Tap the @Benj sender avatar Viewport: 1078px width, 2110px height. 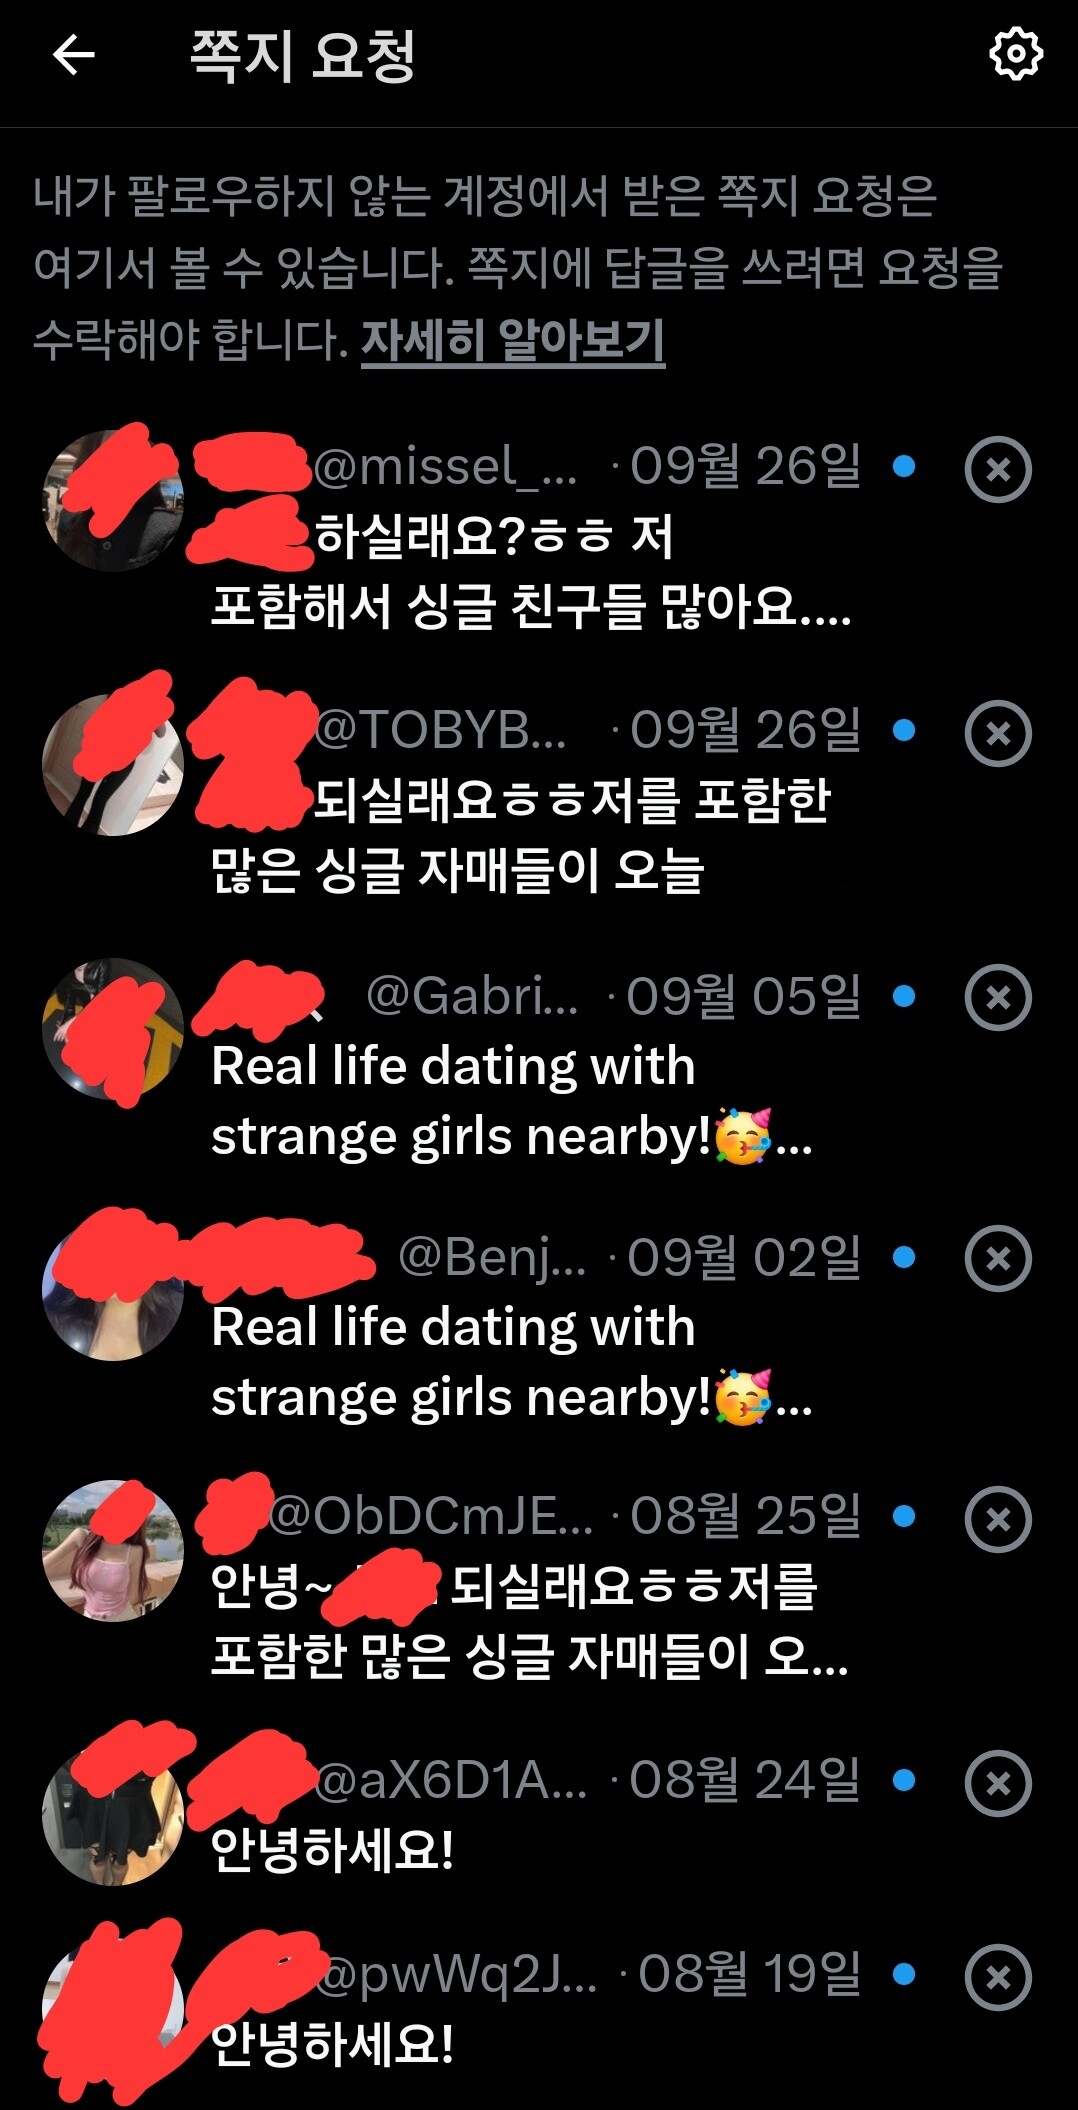[x=113, y=1290]
